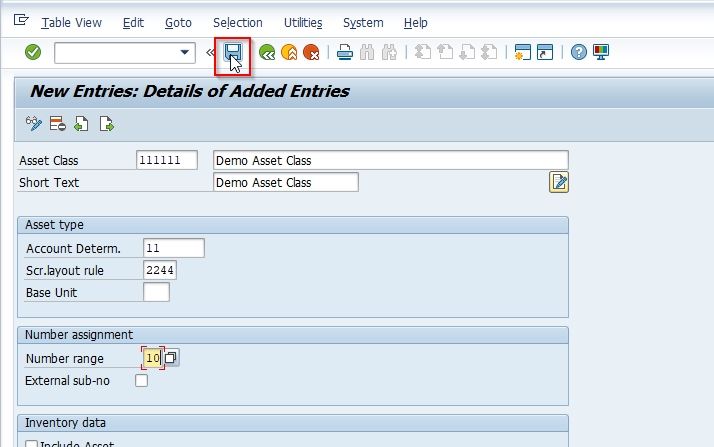714x447 pixels.
Task: Go to first page icon
Action: click(x=423, y=53)
